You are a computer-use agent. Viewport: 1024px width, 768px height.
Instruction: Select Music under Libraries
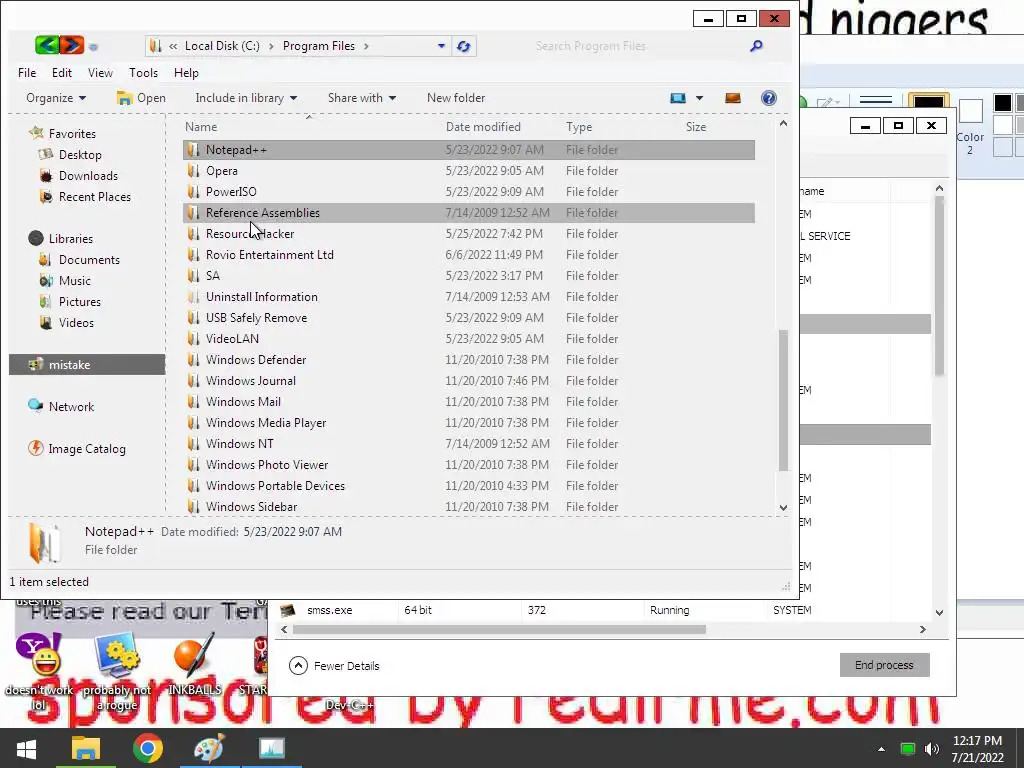tap(65, 280)
